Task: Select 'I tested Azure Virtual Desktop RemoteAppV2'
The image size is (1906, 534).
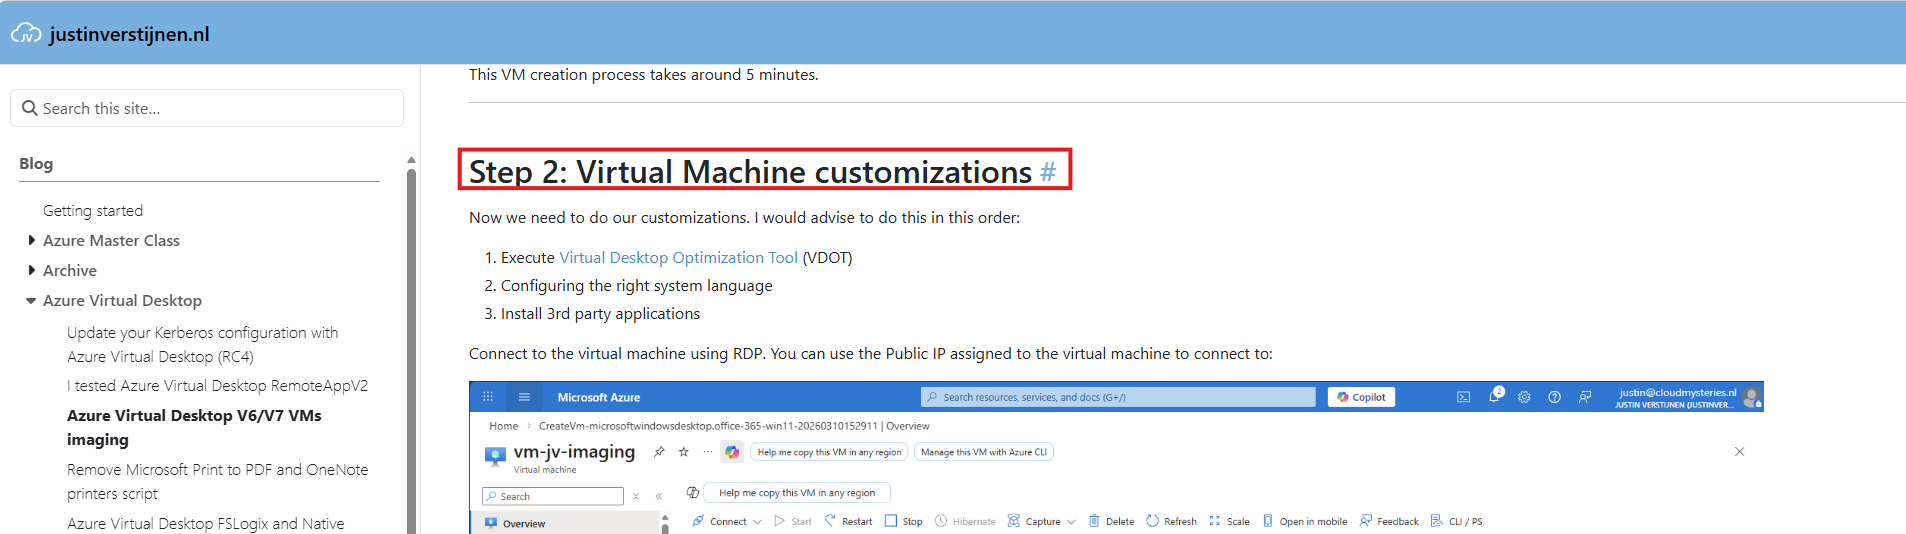Action: tap(217, 386)
